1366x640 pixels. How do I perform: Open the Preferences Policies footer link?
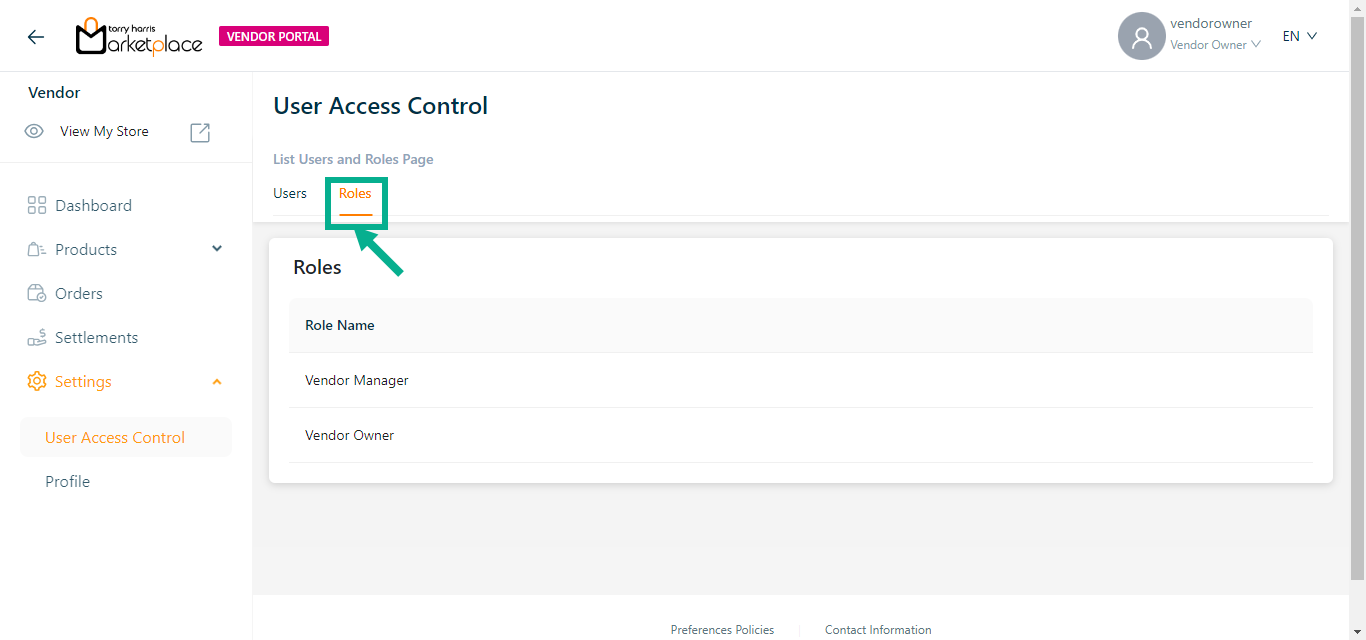coord(722,630)
